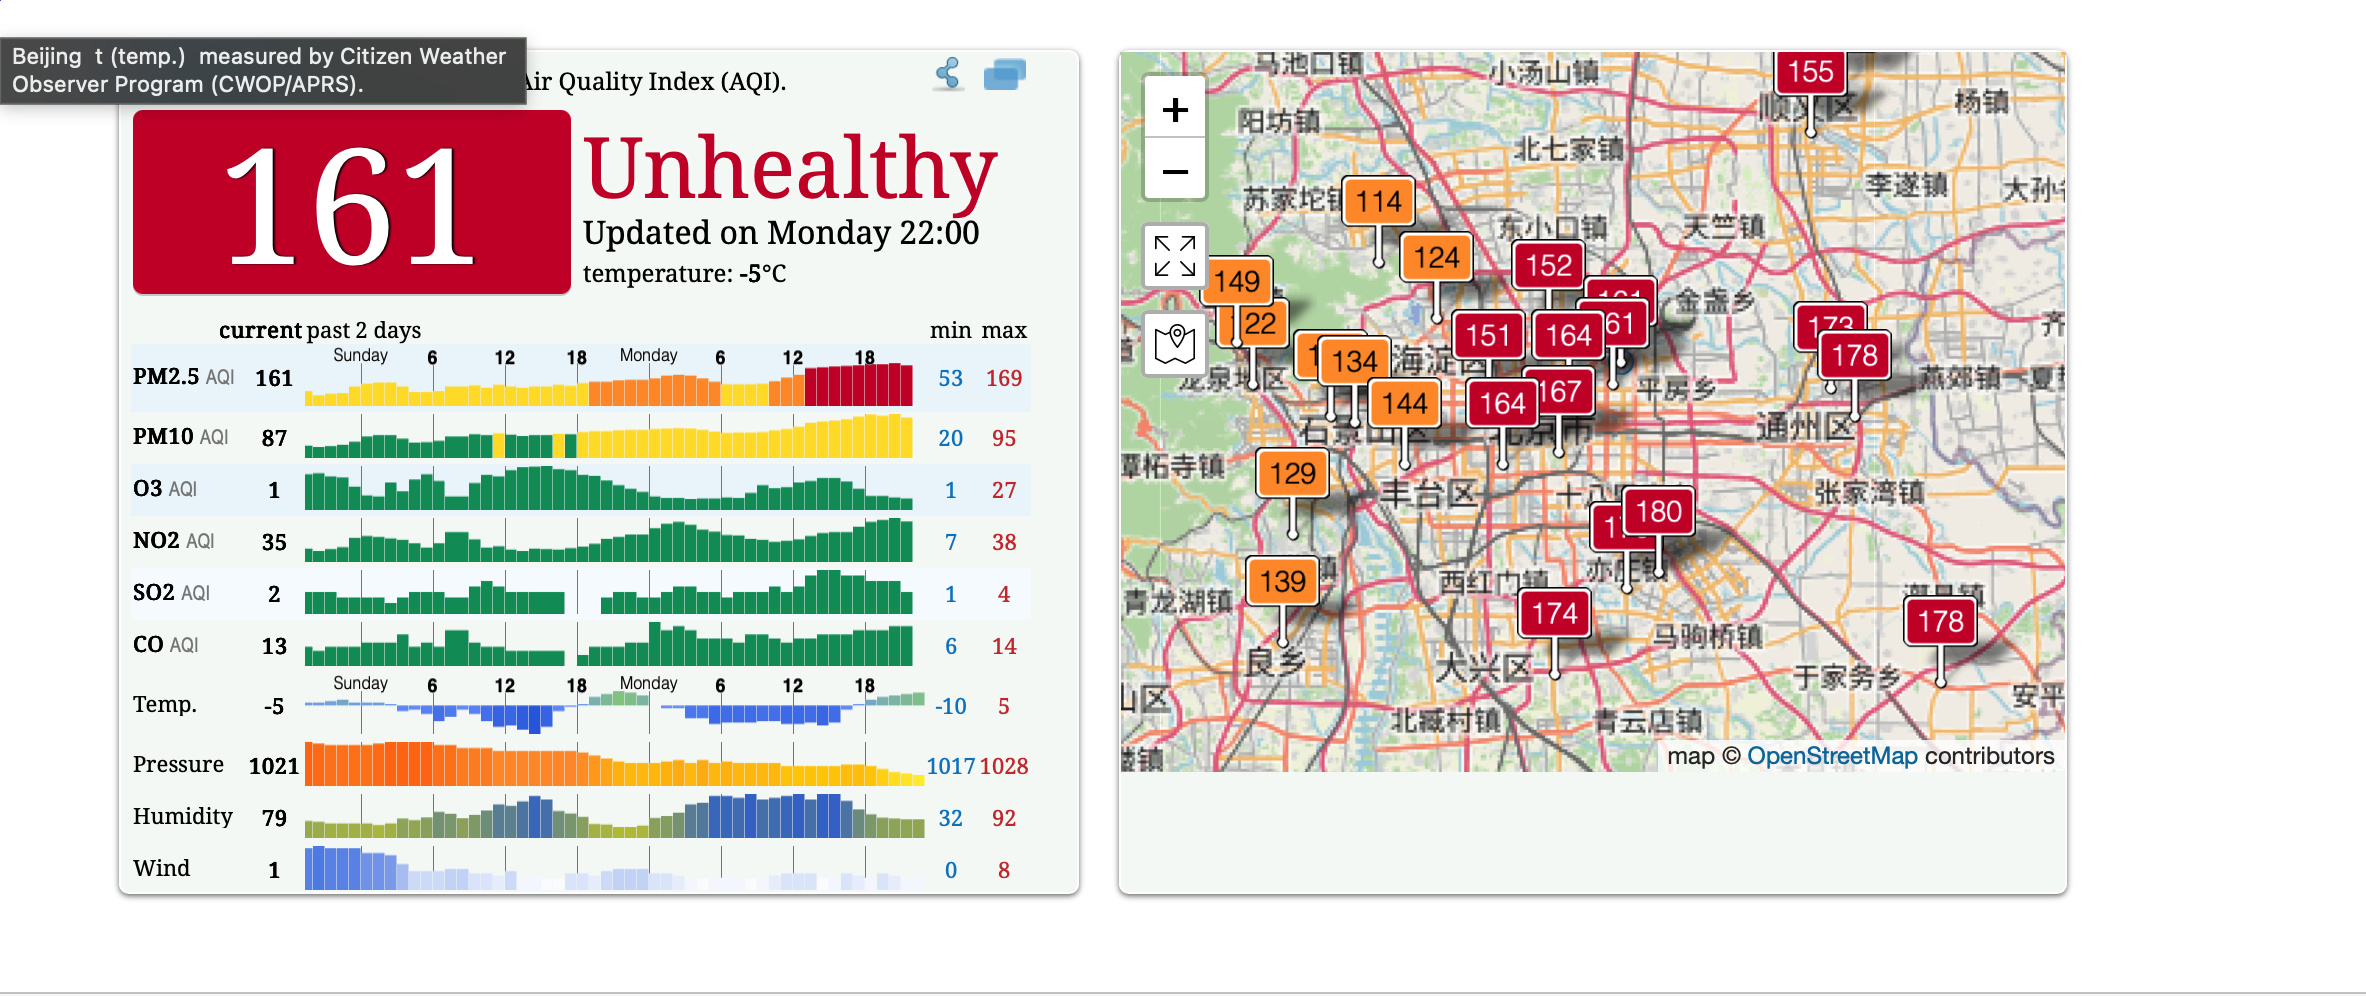Select the 149 station marker on the map
2366x996 pixels.
[x=1239, y=281]
